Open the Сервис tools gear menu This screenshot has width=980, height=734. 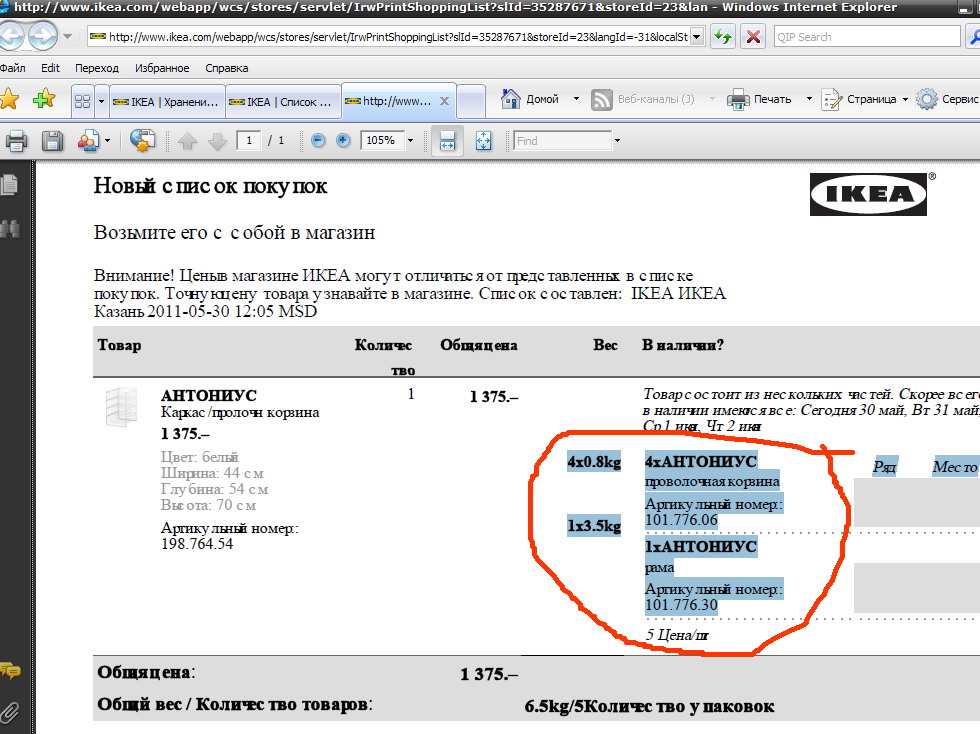point(948,99)
